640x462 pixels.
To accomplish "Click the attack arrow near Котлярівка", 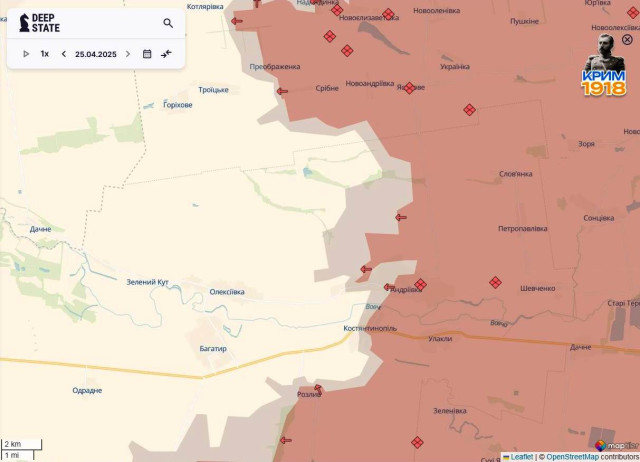I will (236, 20).
